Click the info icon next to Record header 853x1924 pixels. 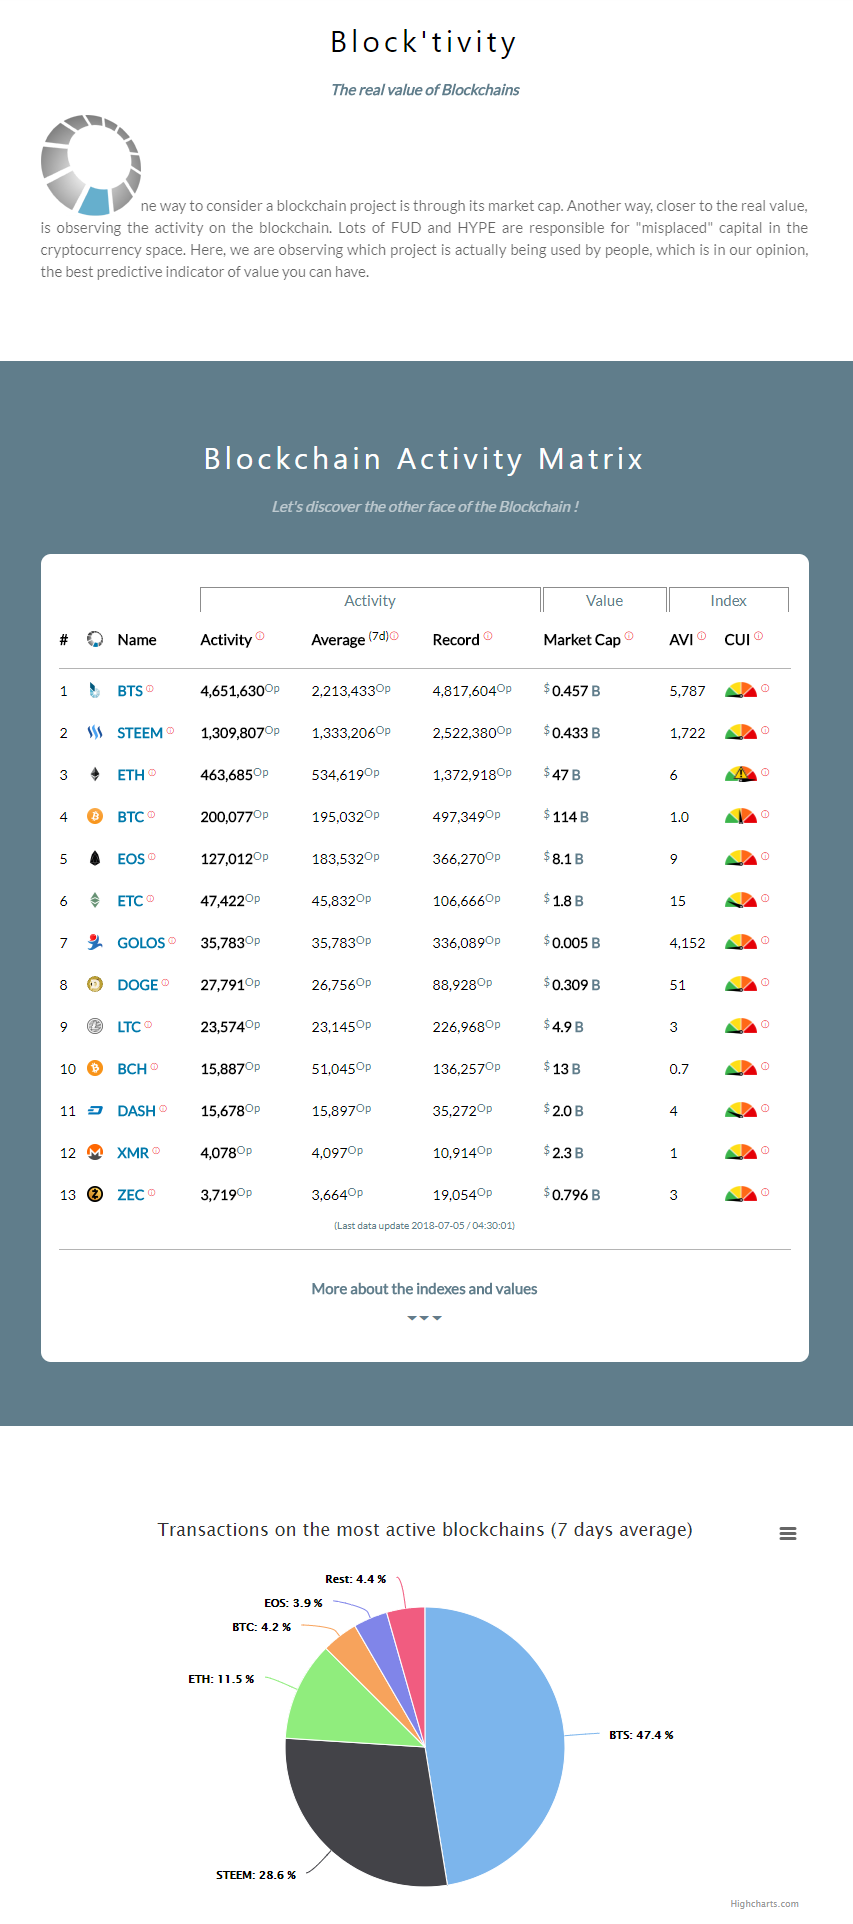(488, 636)
